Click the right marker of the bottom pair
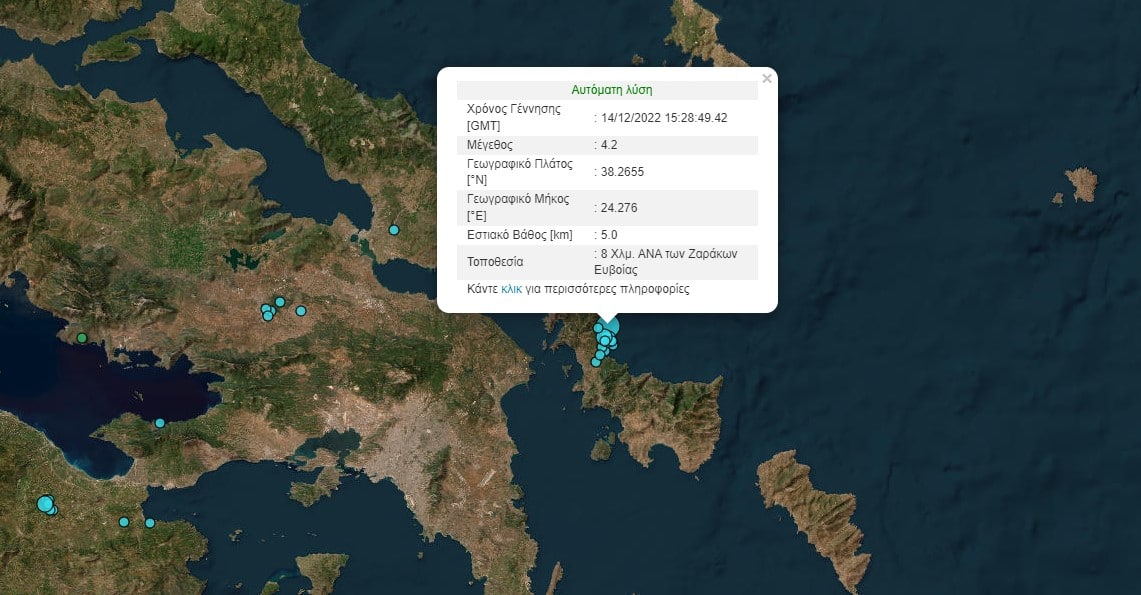The image size is (1141, 595). (x=150, y=523)
